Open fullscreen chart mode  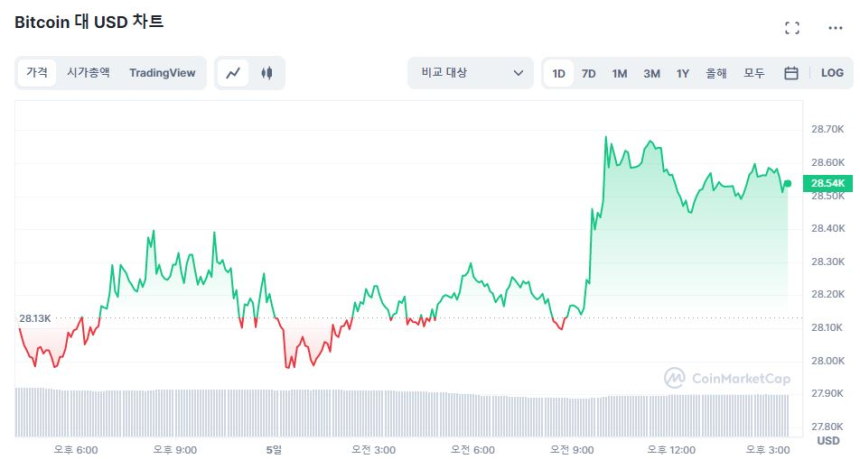point(792,28)
